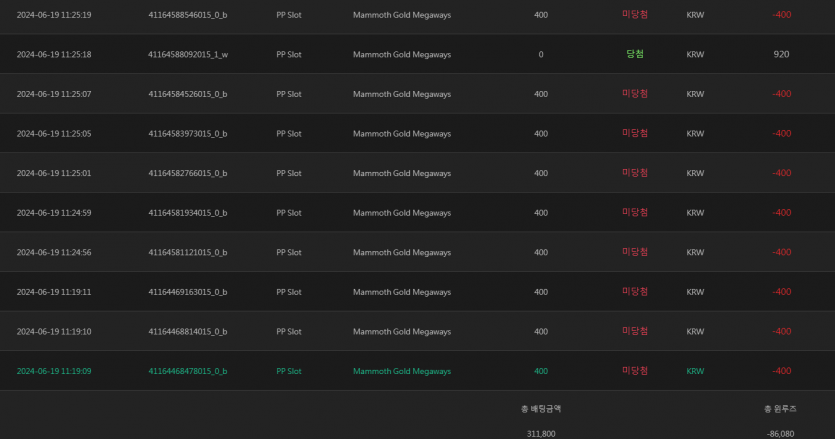Click the 920 win amount
The width and height of the screenshot is (835, 439).
click(x=781, y=54)
